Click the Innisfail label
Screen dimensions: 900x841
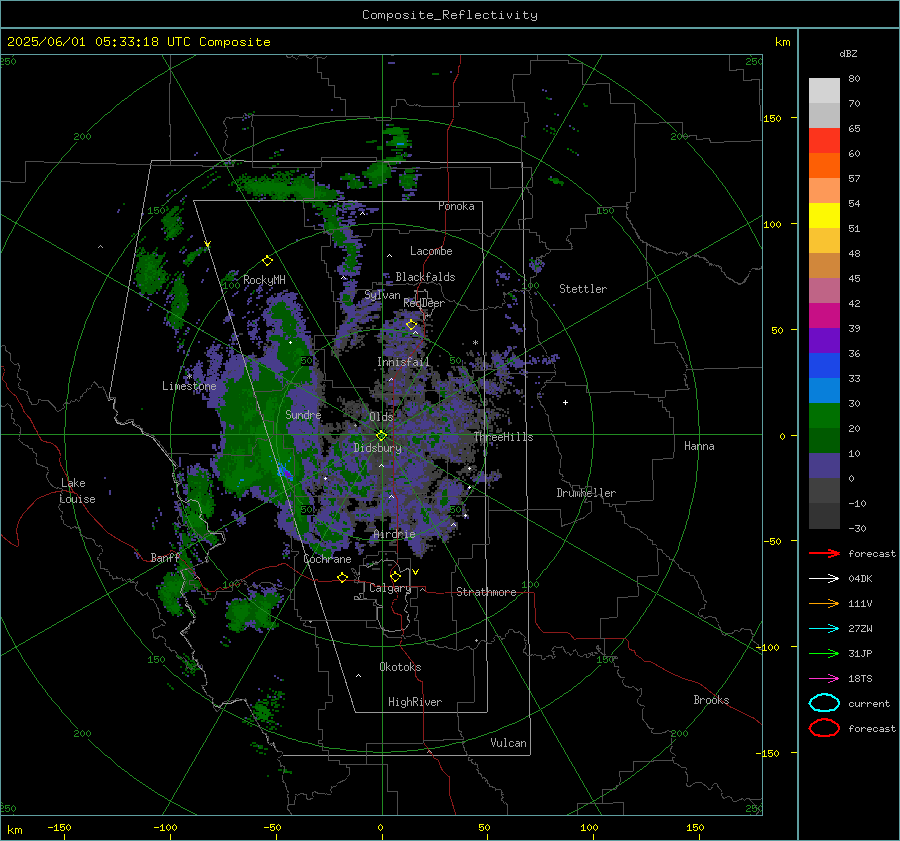(x=403, y=362)
